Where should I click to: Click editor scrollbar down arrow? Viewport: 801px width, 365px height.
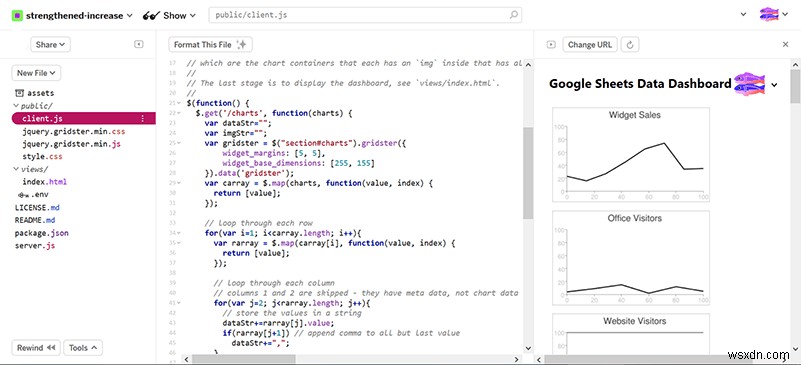tap(528, 349)
